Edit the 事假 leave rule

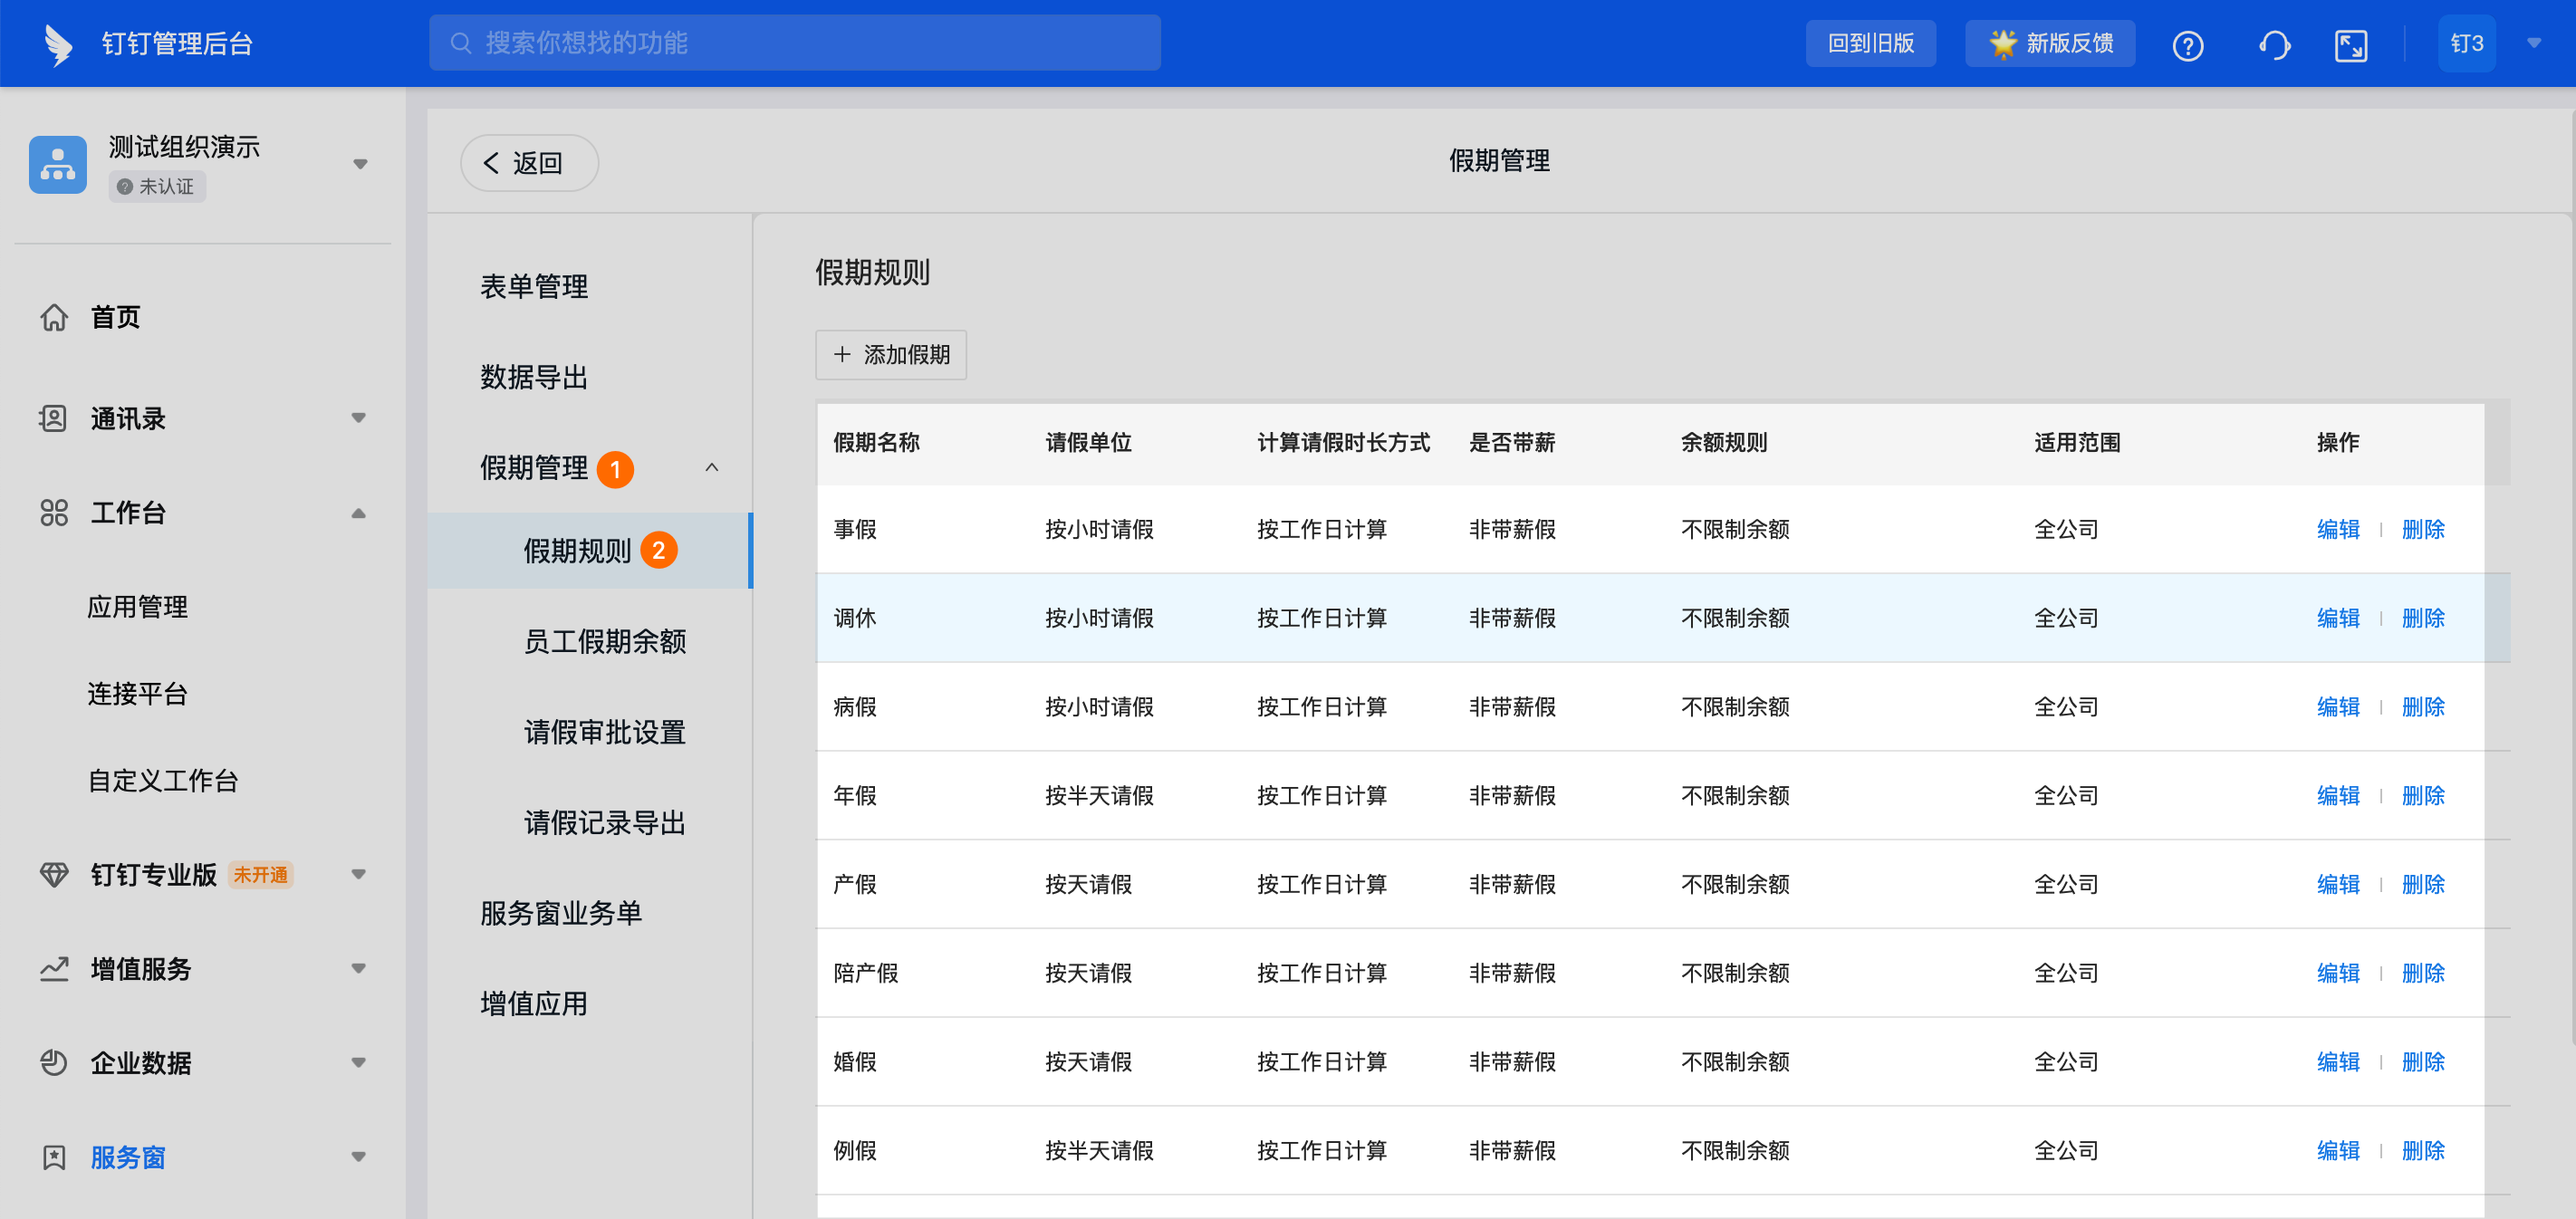(x=2337, y=529)
